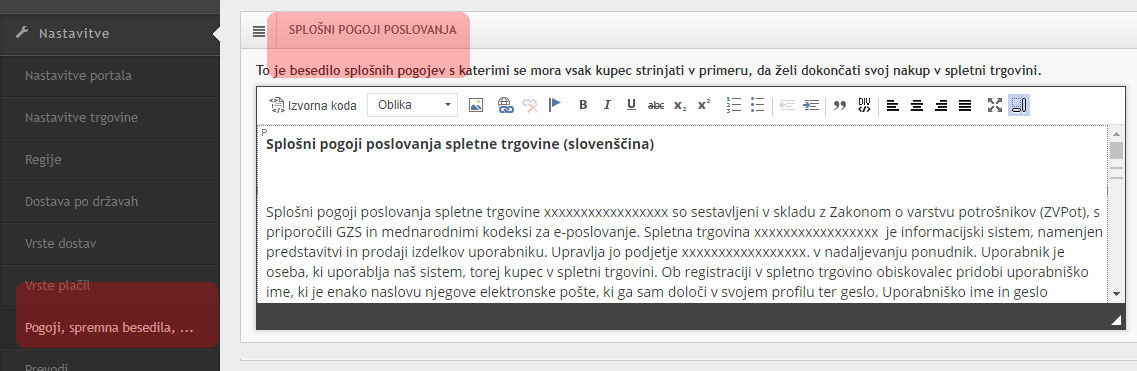The width and height of the screenshot is (1137, 371).
Task: Apply superscript formatting
Action: tap(703, 105)
